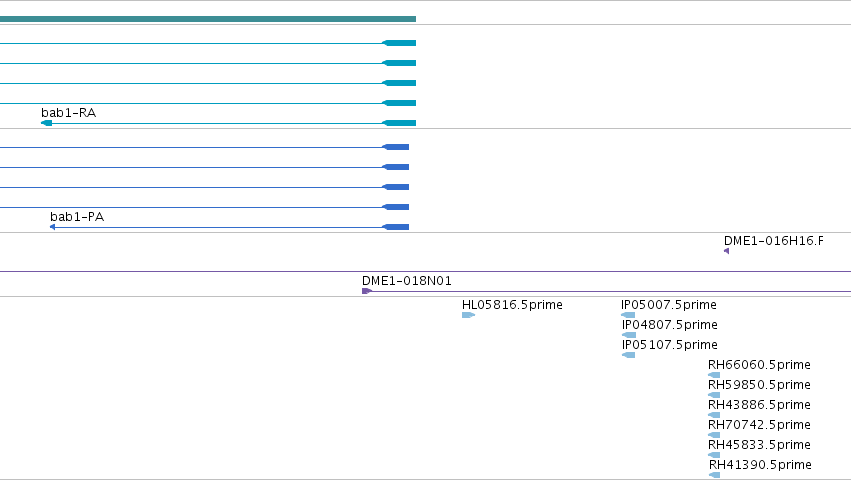Select the RH41390.5prime arrow glyph
This screenshot has width=851, height=480.
point(715,475)
